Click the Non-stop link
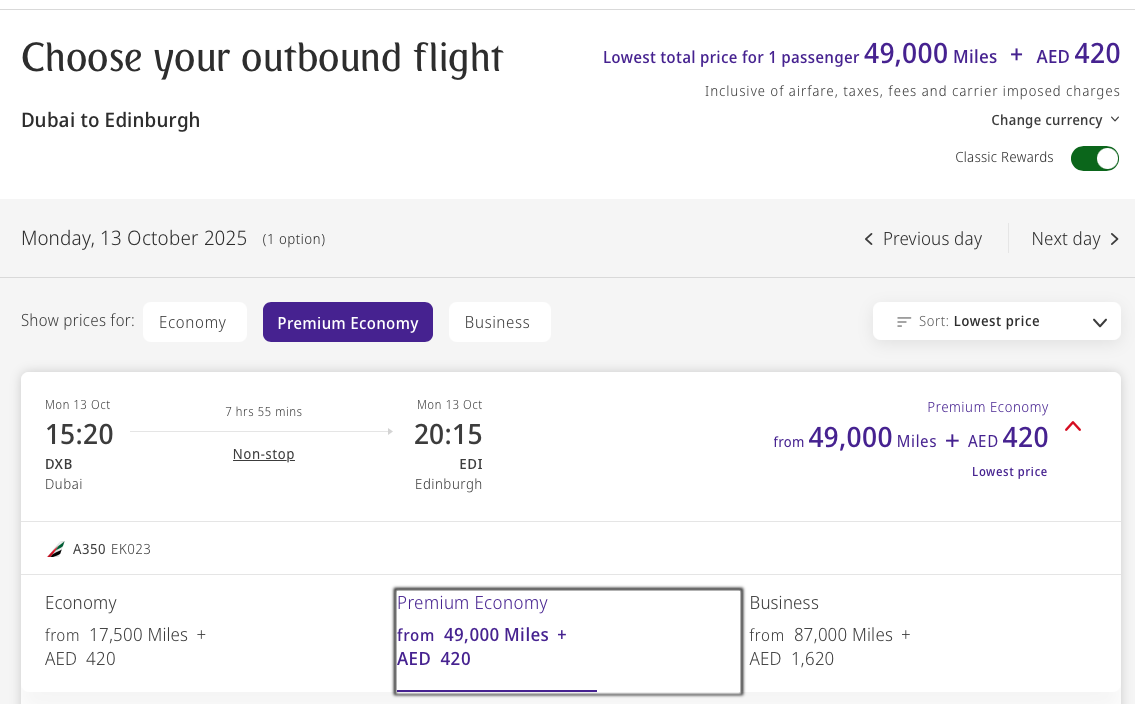 263,454
